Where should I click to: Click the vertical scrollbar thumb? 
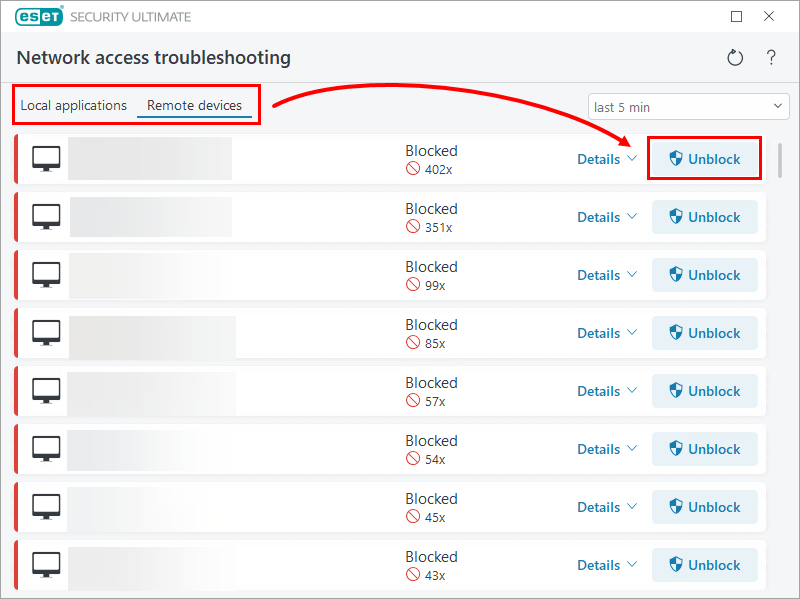click(x=781, y=160)
